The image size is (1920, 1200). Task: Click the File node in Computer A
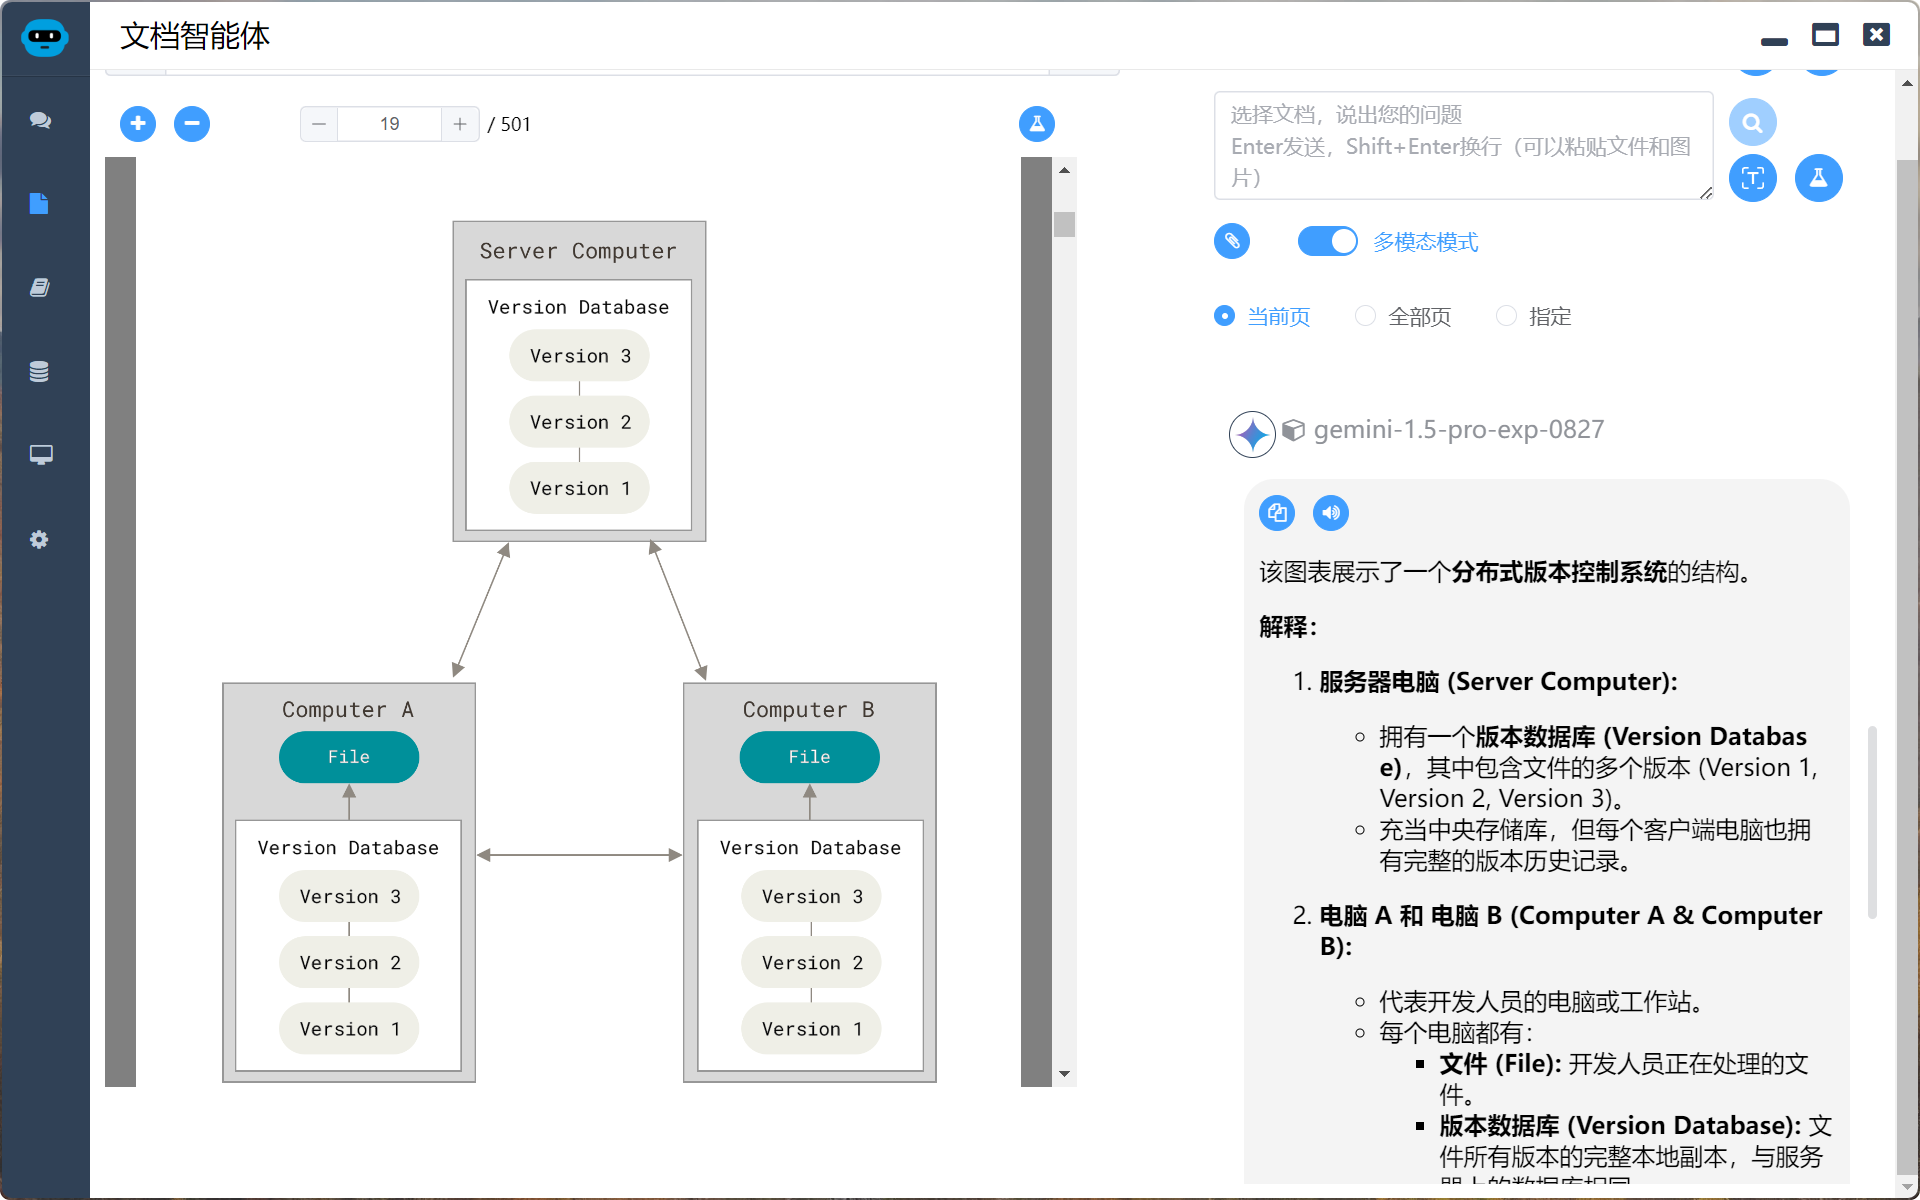pyautogui.click(x=349, y=757)
